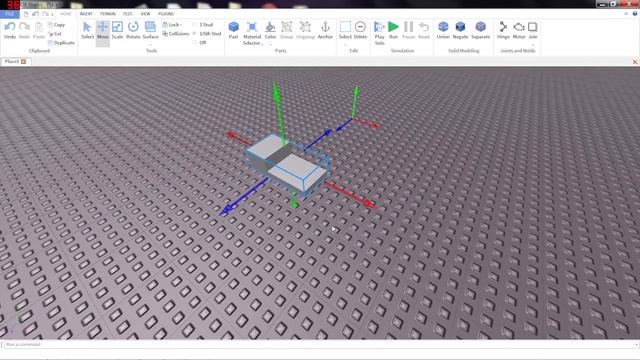Screen dimensions: 640x360
Task: Click quick access undo icon
Action: click(x=36, y=14)
